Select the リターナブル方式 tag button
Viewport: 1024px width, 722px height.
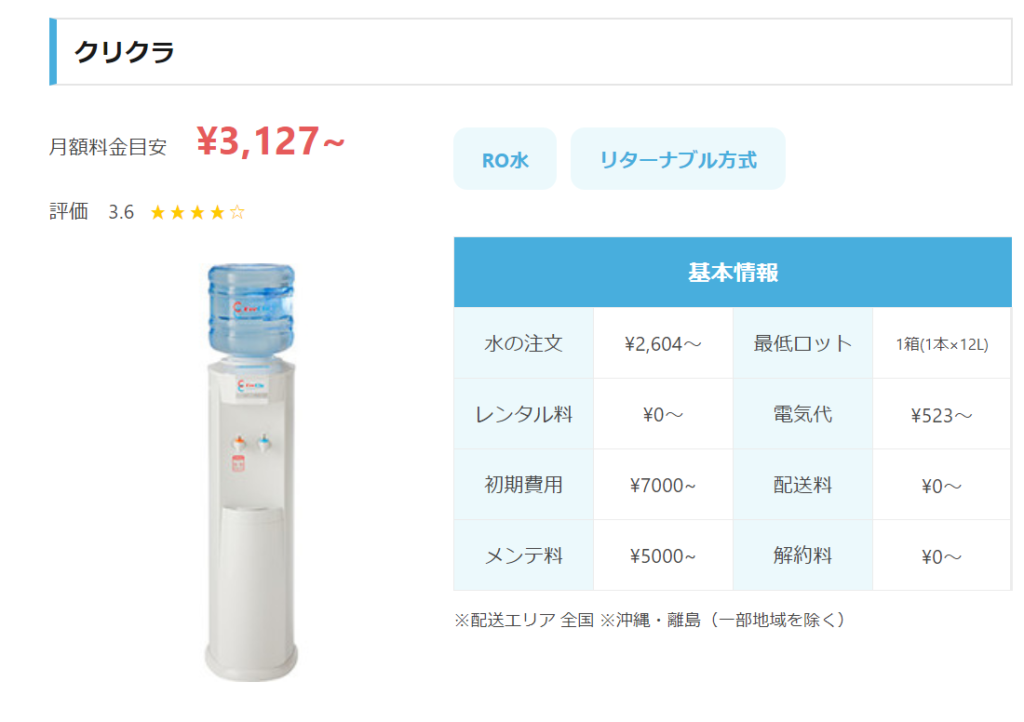[x=678, y=159]
